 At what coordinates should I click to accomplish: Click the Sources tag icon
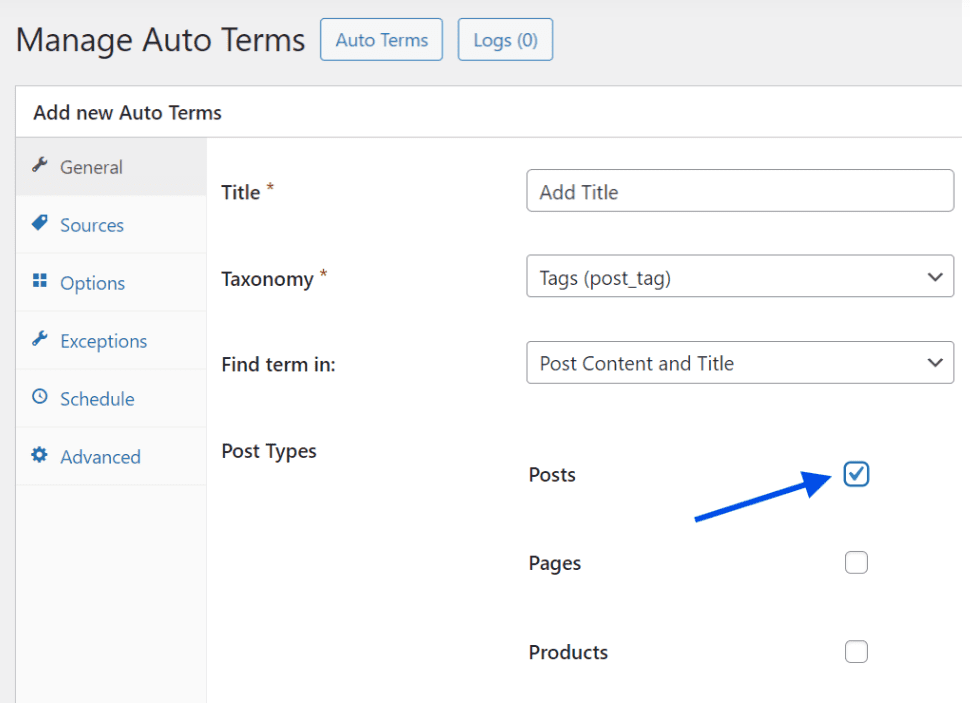tap(40, 223)
